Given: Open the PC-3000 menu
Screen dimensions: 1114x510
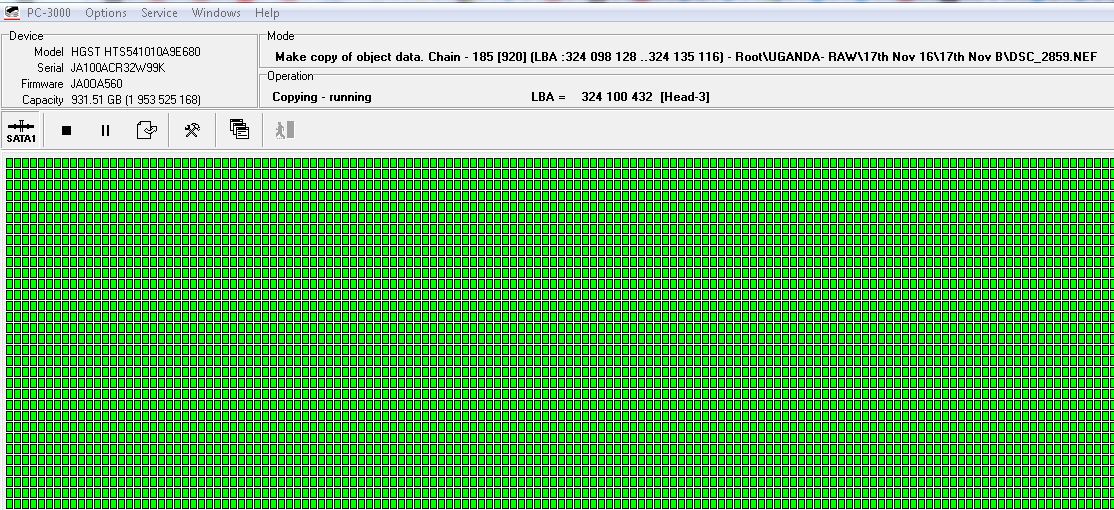Looking at the screenshot, I should (x=49, y=13).
